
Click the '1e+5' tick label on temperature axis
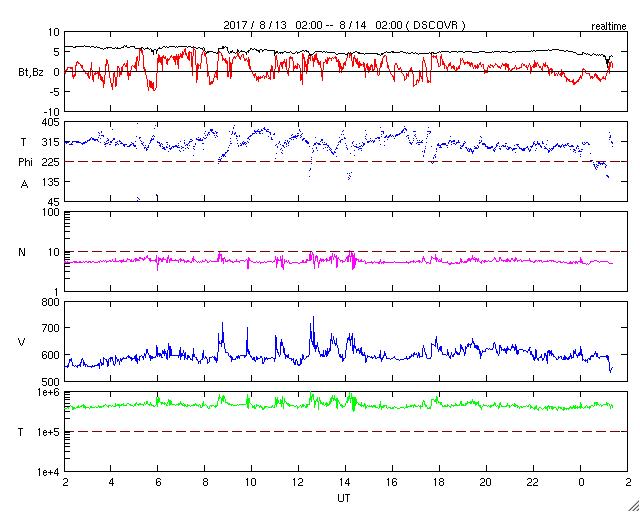(x=49, y=432)
